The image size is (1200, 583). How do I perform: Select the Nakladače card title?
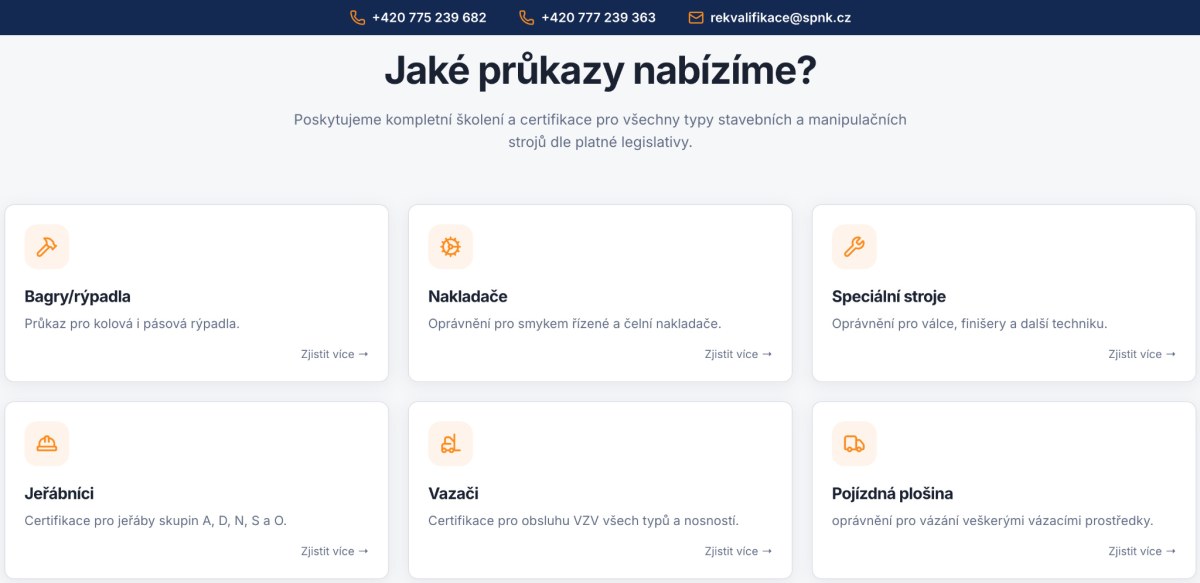tap(468, 297)
